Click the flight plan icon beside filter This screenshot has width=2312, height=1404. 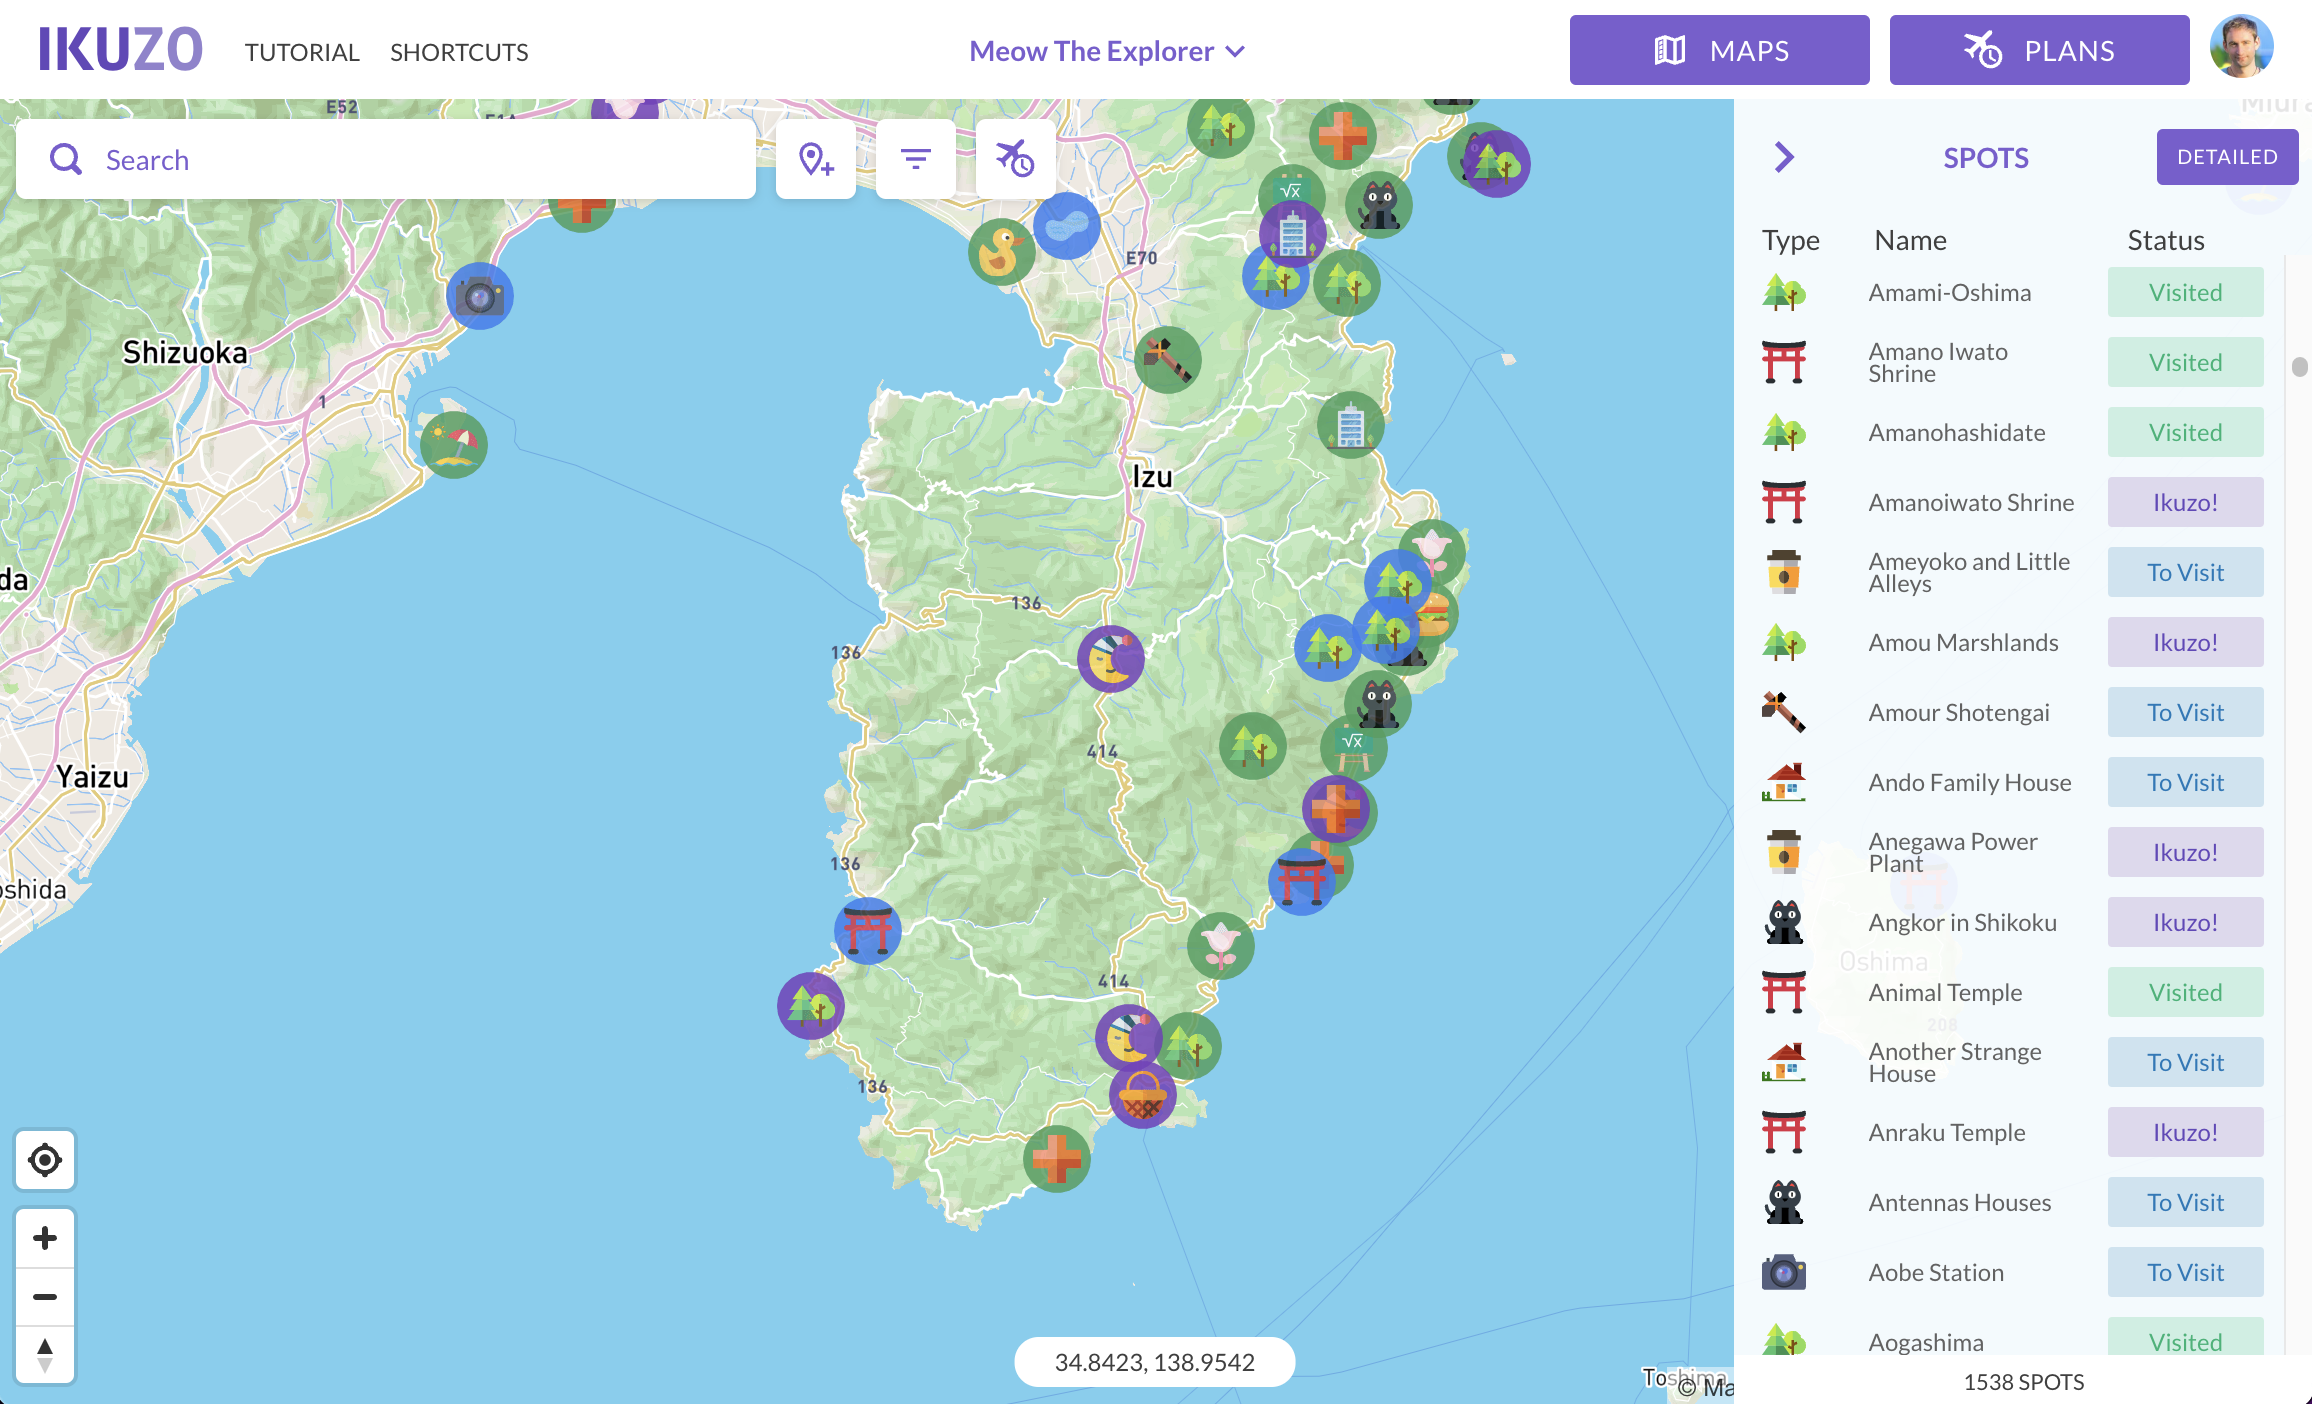(1015, 159)
